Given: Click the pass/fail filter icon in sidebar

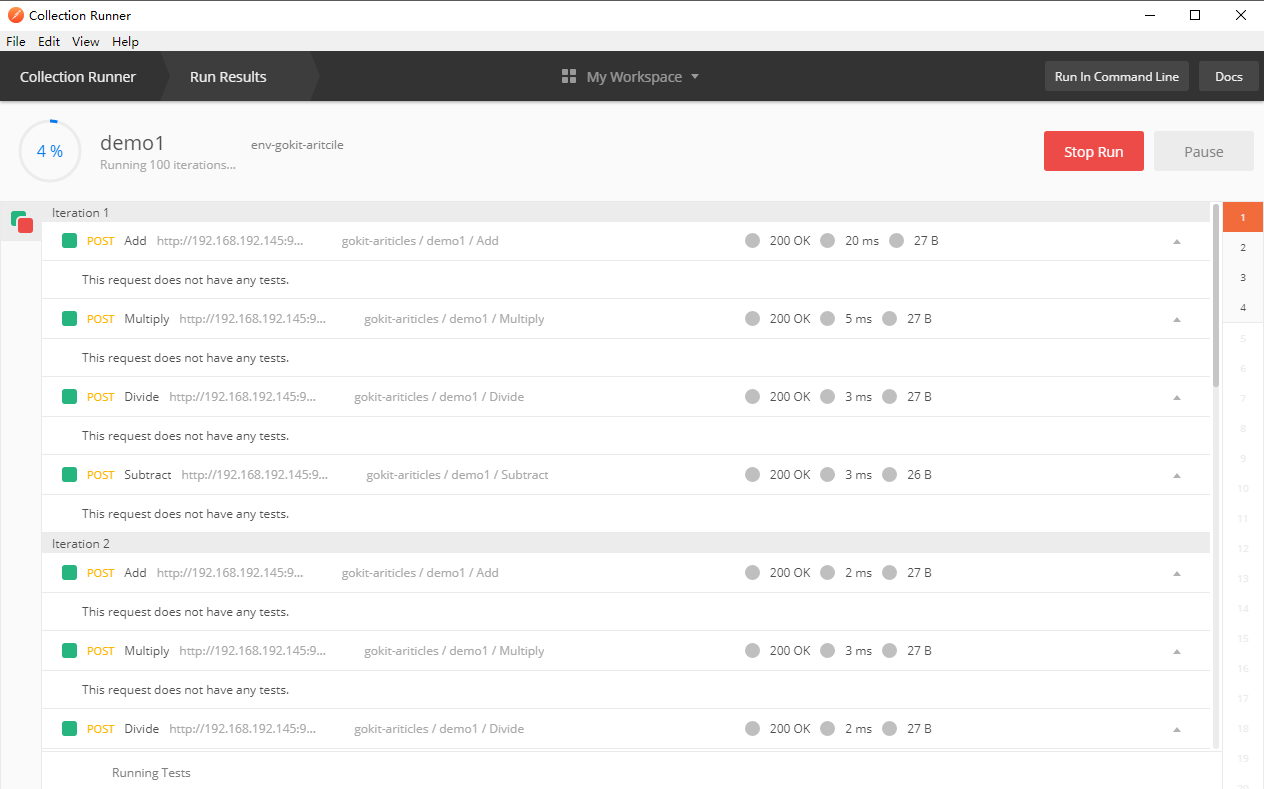Looking at the screenshot, I should [22, 222].
